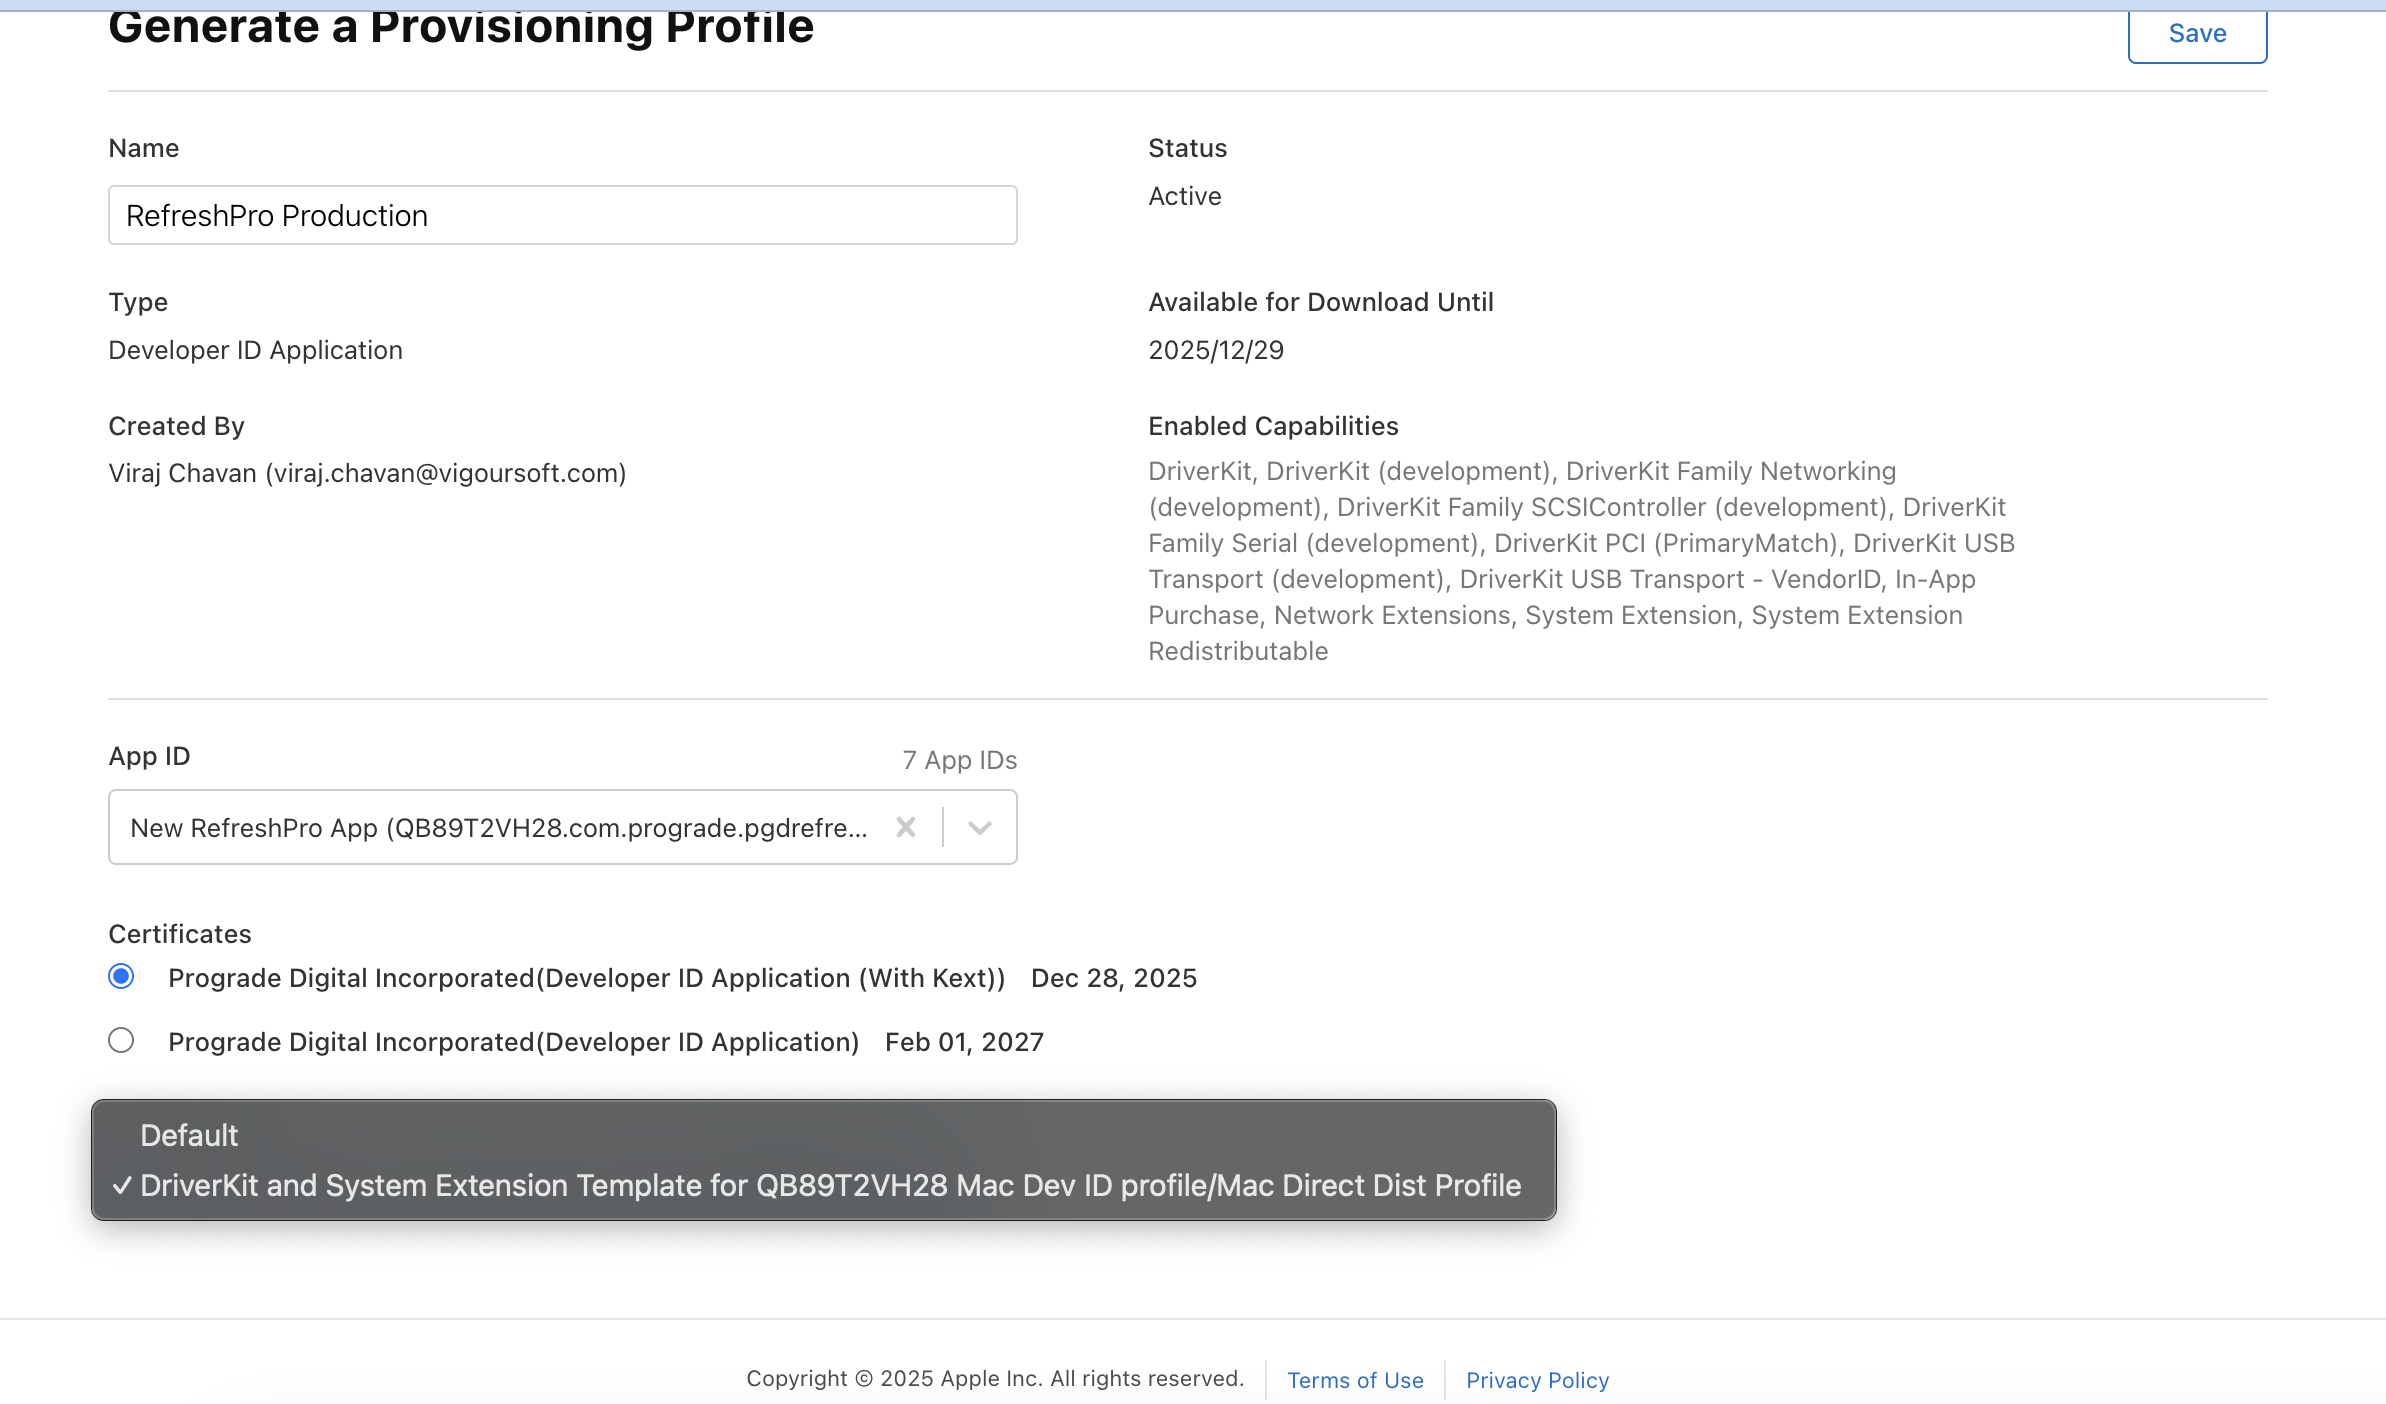
Task: Expand the App ID dropdown chevron
Action: pyautogui.click(x=980, y=827)
